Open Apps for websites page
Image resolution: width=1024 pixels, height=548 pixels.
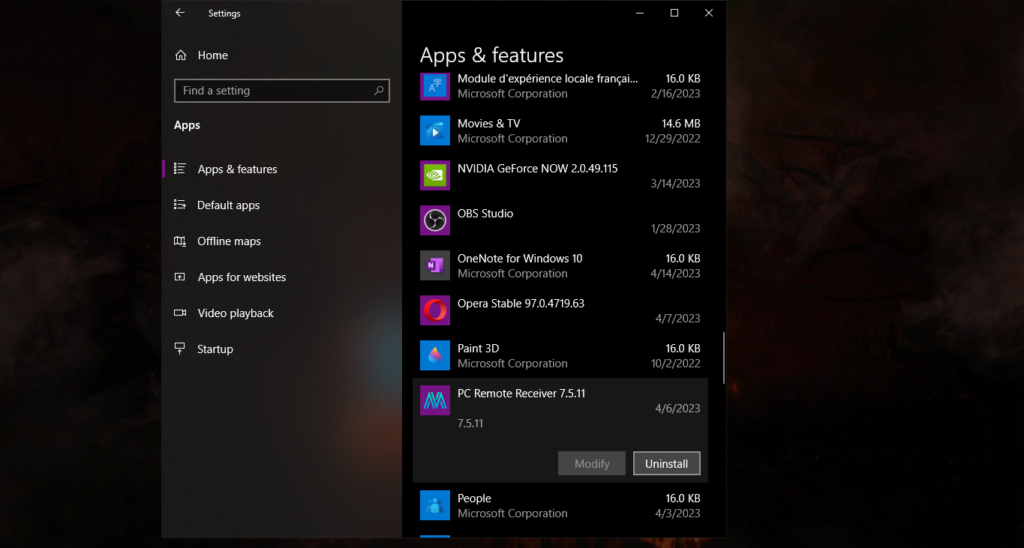pos(242,277)
